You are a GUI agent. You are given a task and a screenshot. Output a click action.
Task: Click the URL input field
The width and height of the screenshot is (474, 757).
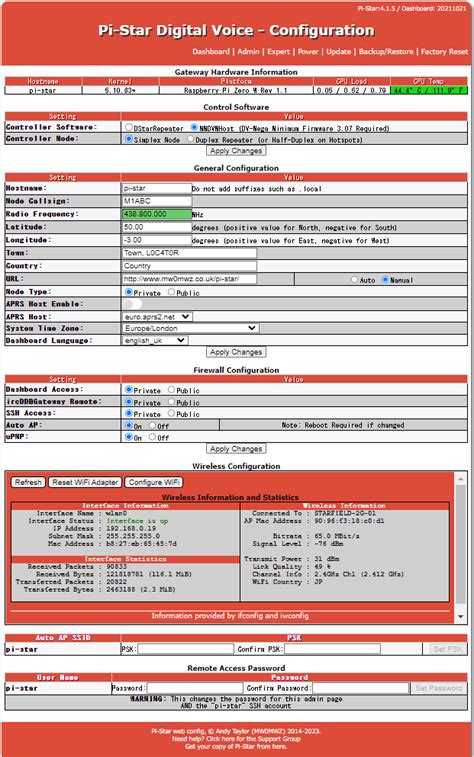(x=189, y=279)
